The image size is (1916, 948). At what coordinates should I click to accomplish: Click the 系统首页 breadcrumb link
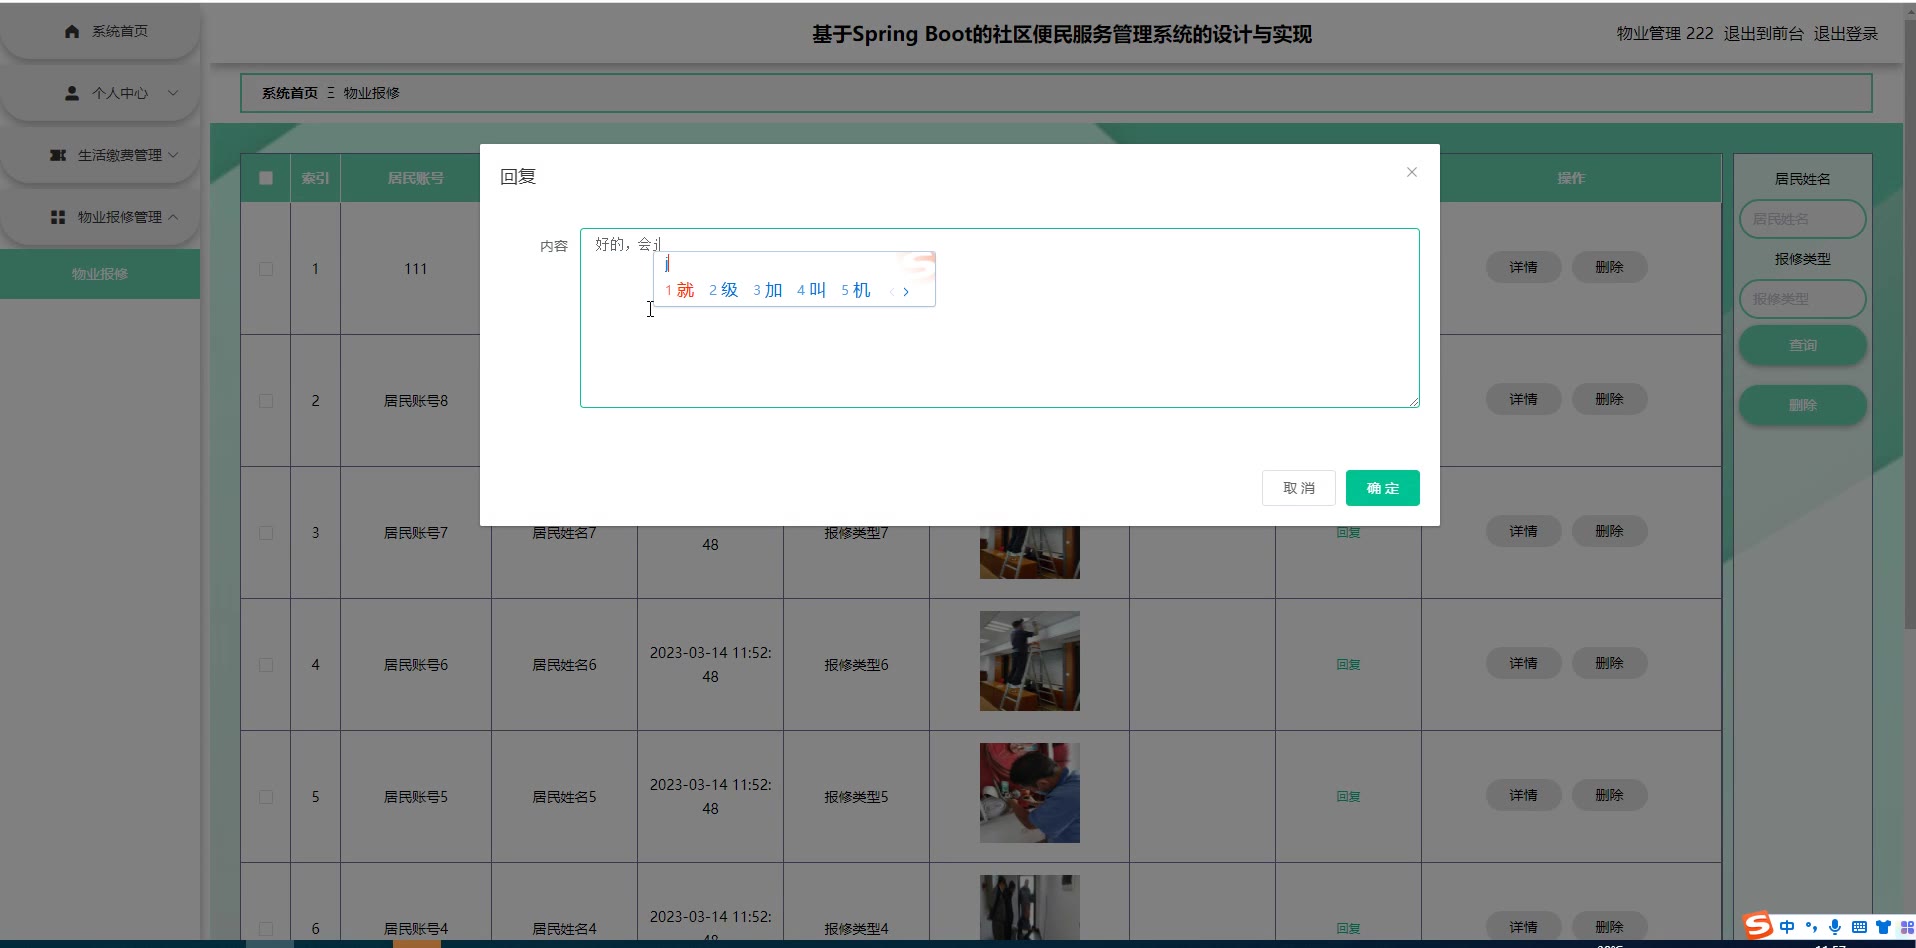[290, 93]
